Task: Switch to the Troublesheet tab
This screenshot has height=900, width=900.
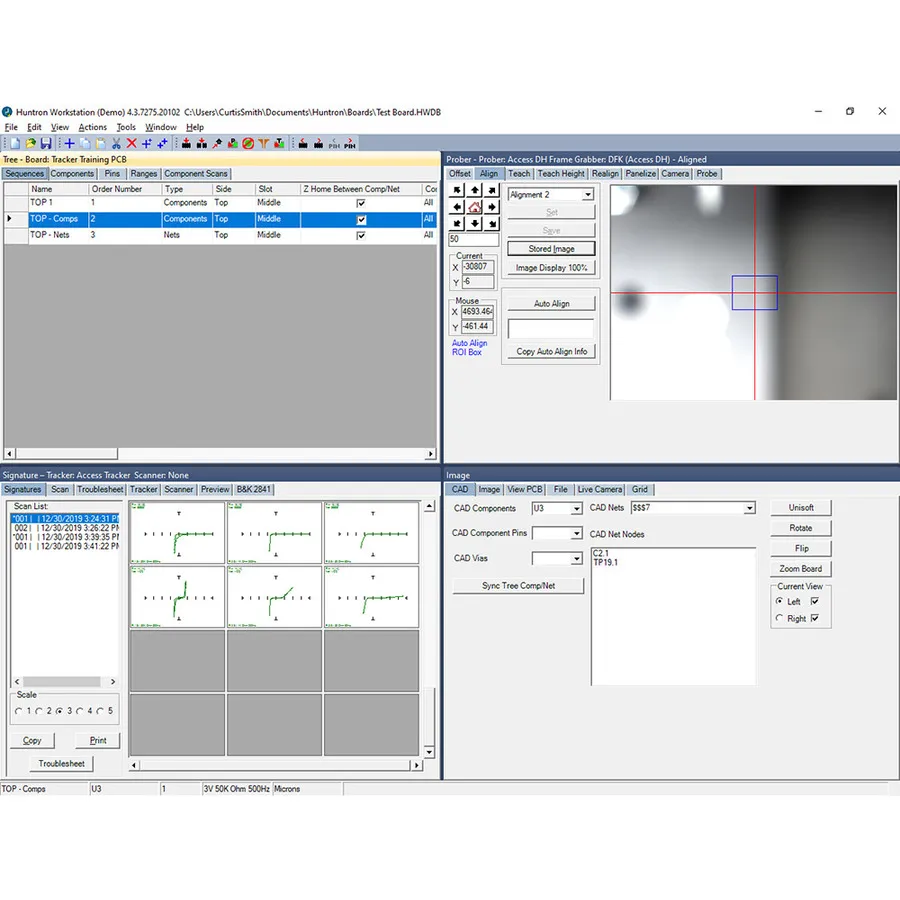Action: [x=100, y=490]
